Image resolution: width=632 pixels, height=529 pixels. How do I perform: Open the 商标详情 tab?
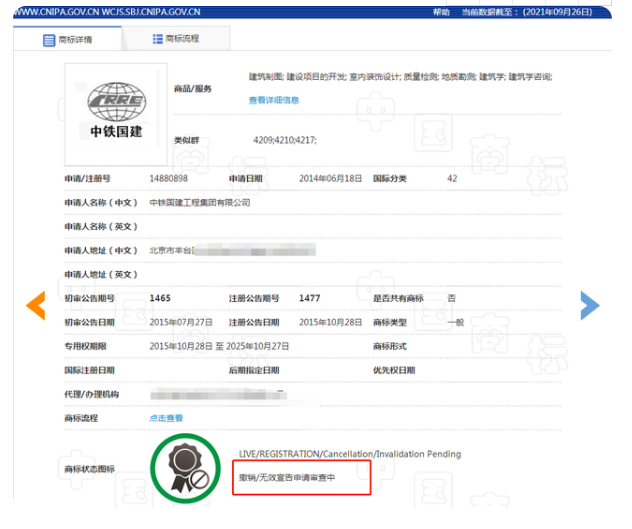pos(67,39)
